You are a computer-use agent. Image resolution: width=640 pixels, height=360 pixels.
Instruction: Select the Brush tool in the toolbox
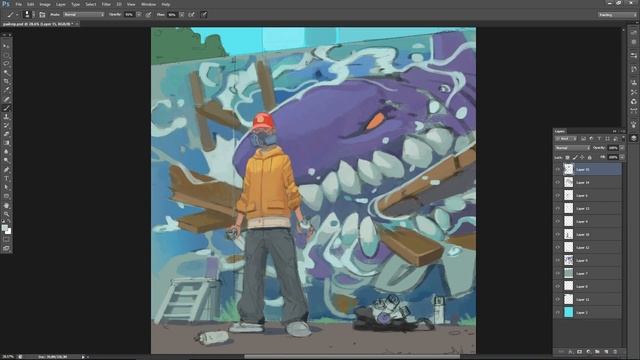[x=6, y=108]
